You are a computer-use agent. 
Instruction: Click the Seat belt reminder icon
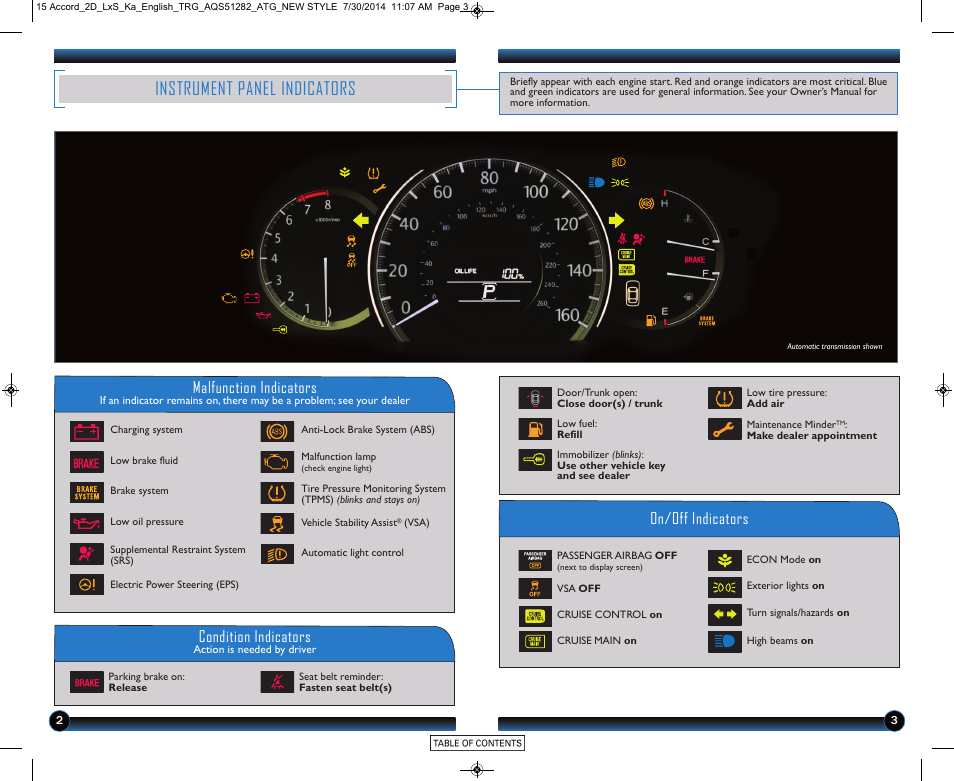coord(277,682)
